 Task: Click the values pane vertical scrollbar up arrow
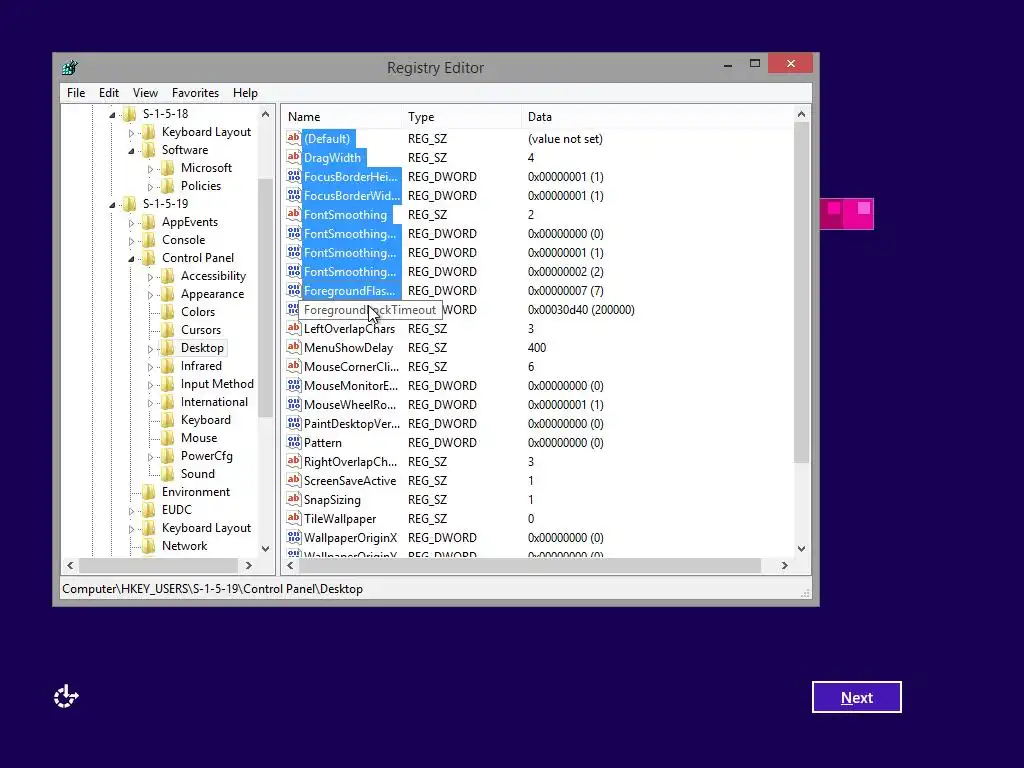point(801,114)
